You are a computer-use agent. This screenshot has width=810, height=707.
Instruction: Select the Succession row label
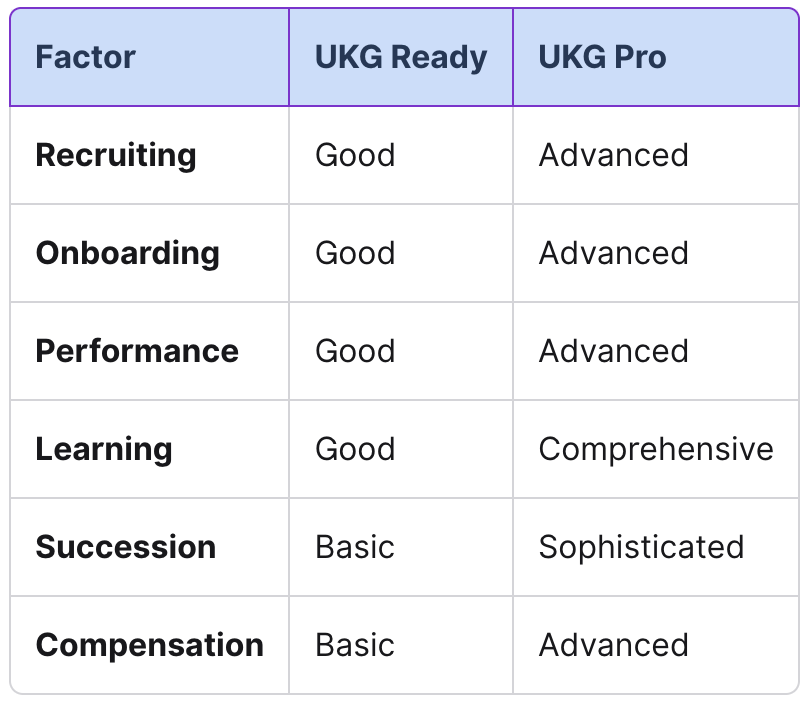126,547
